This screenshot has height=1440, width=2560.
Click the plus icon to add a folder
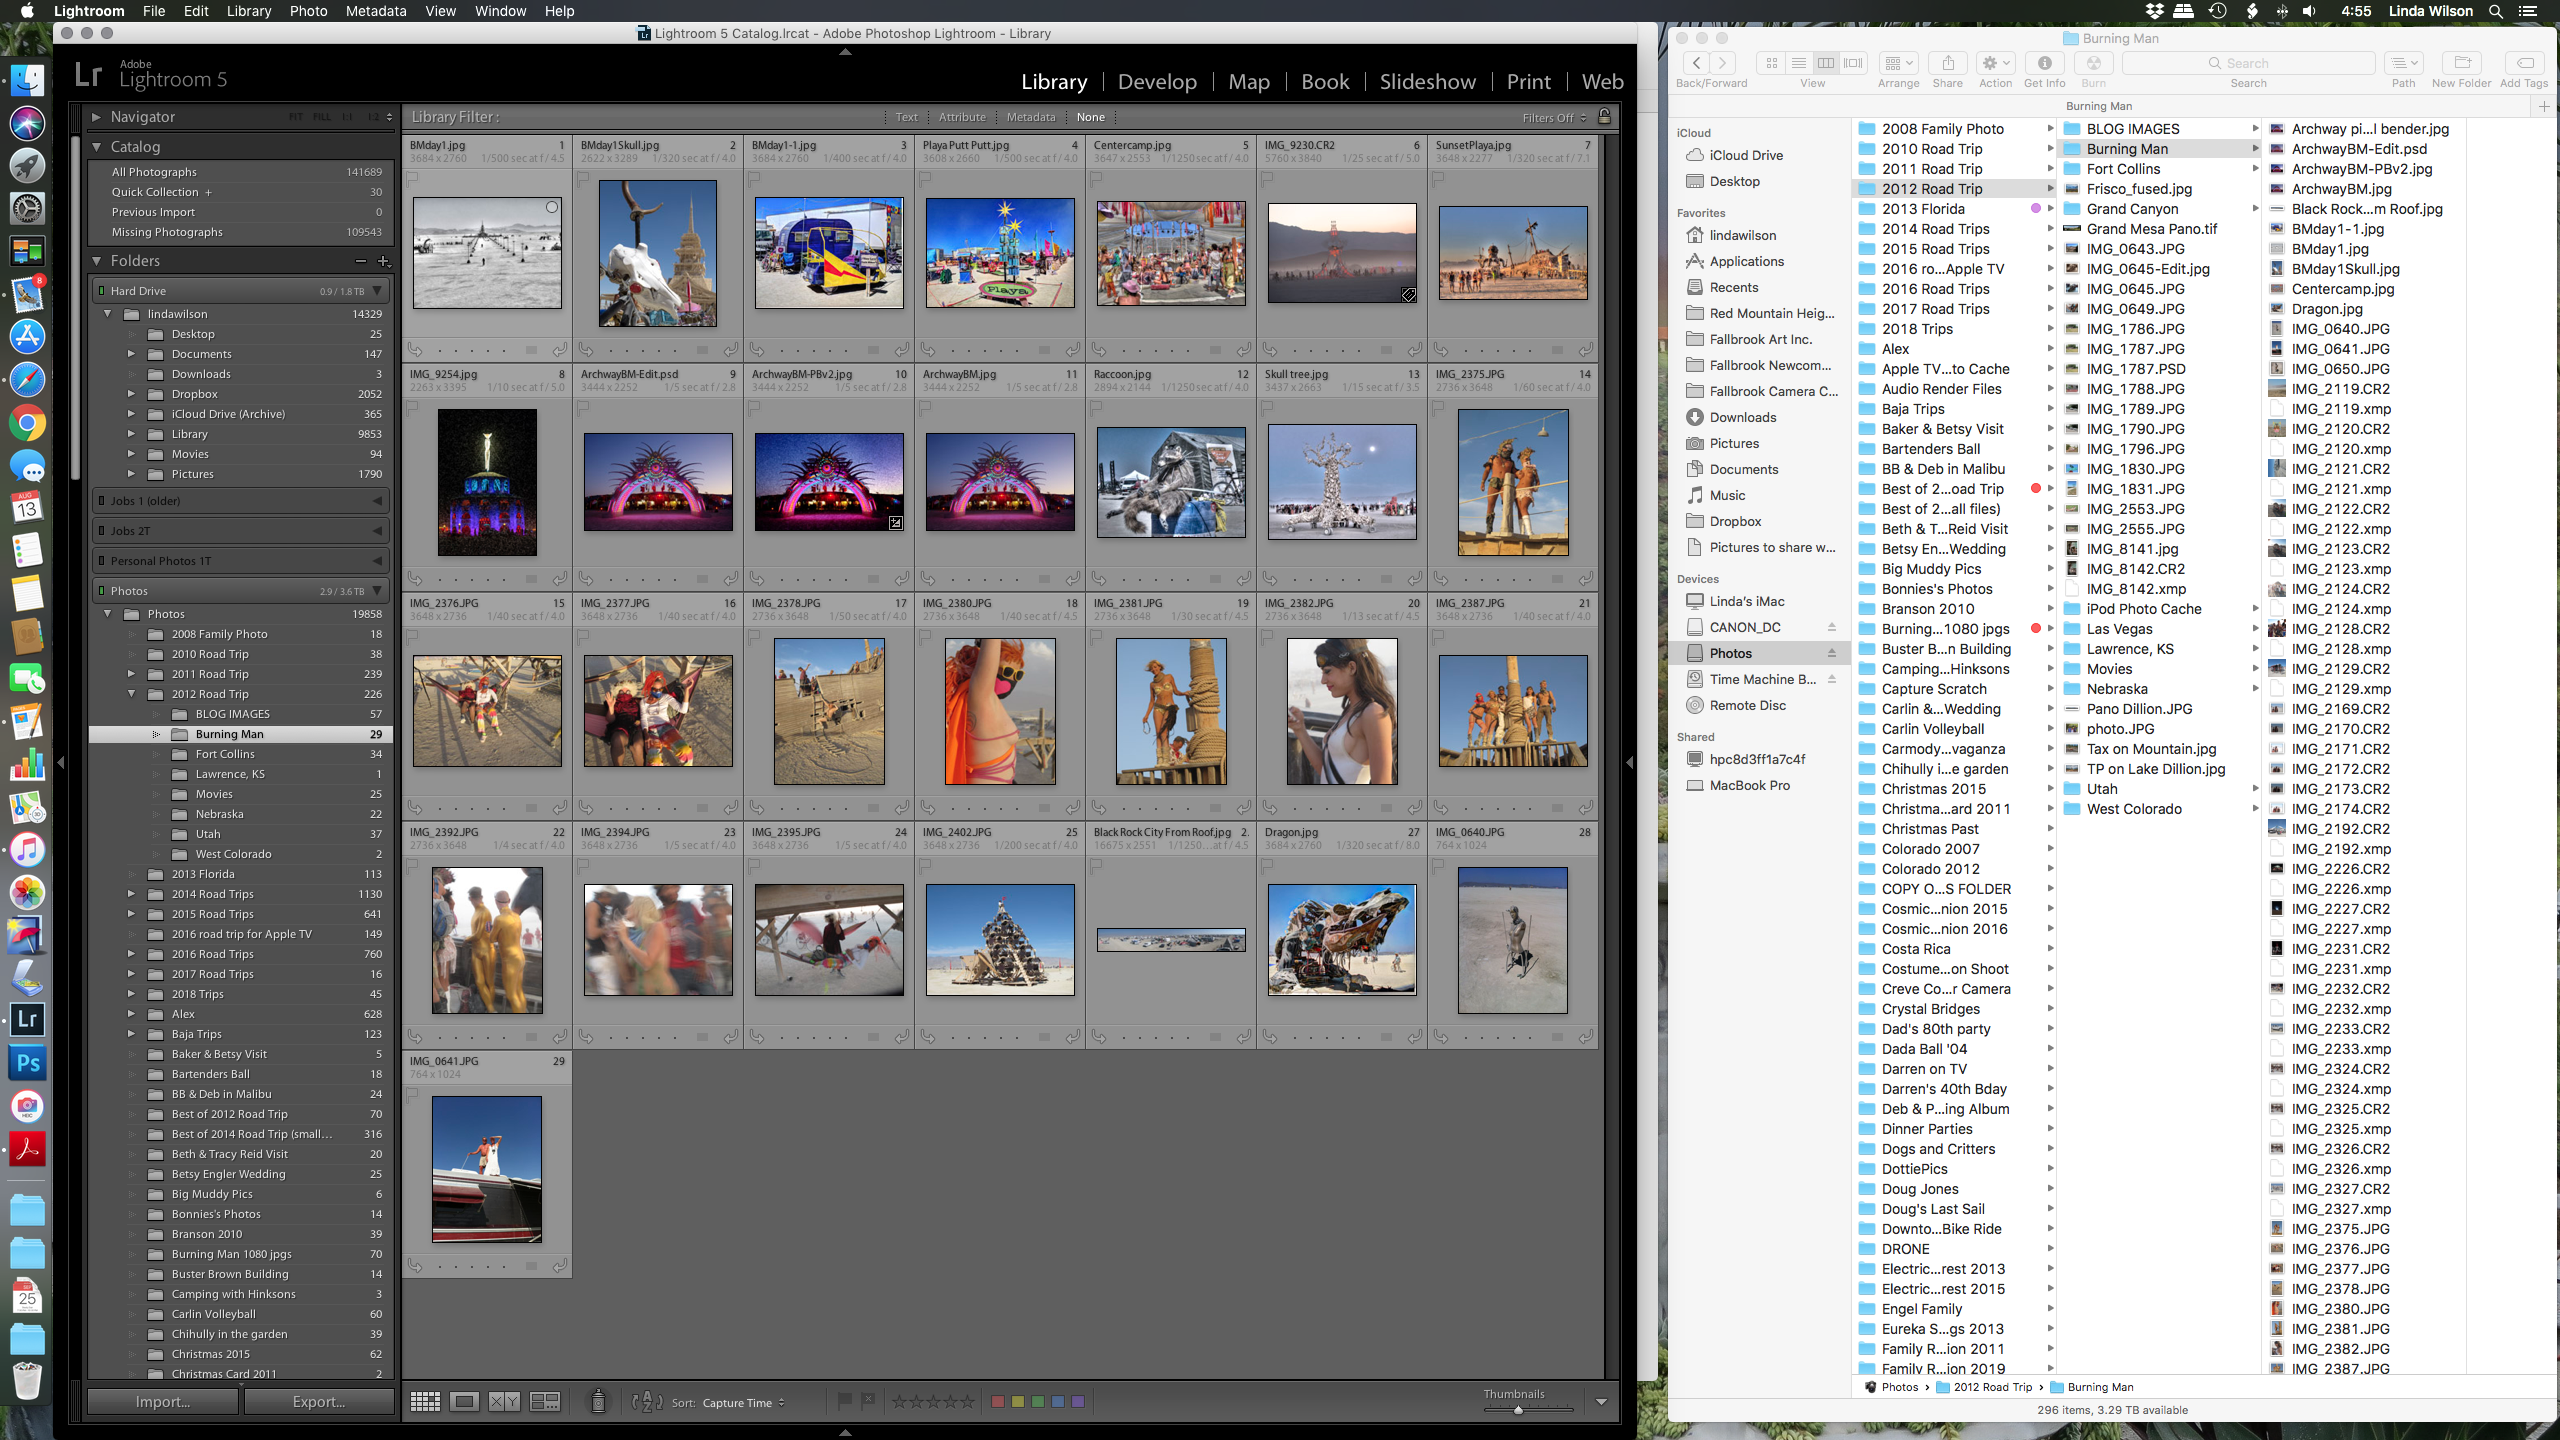[x=383, y=261]
